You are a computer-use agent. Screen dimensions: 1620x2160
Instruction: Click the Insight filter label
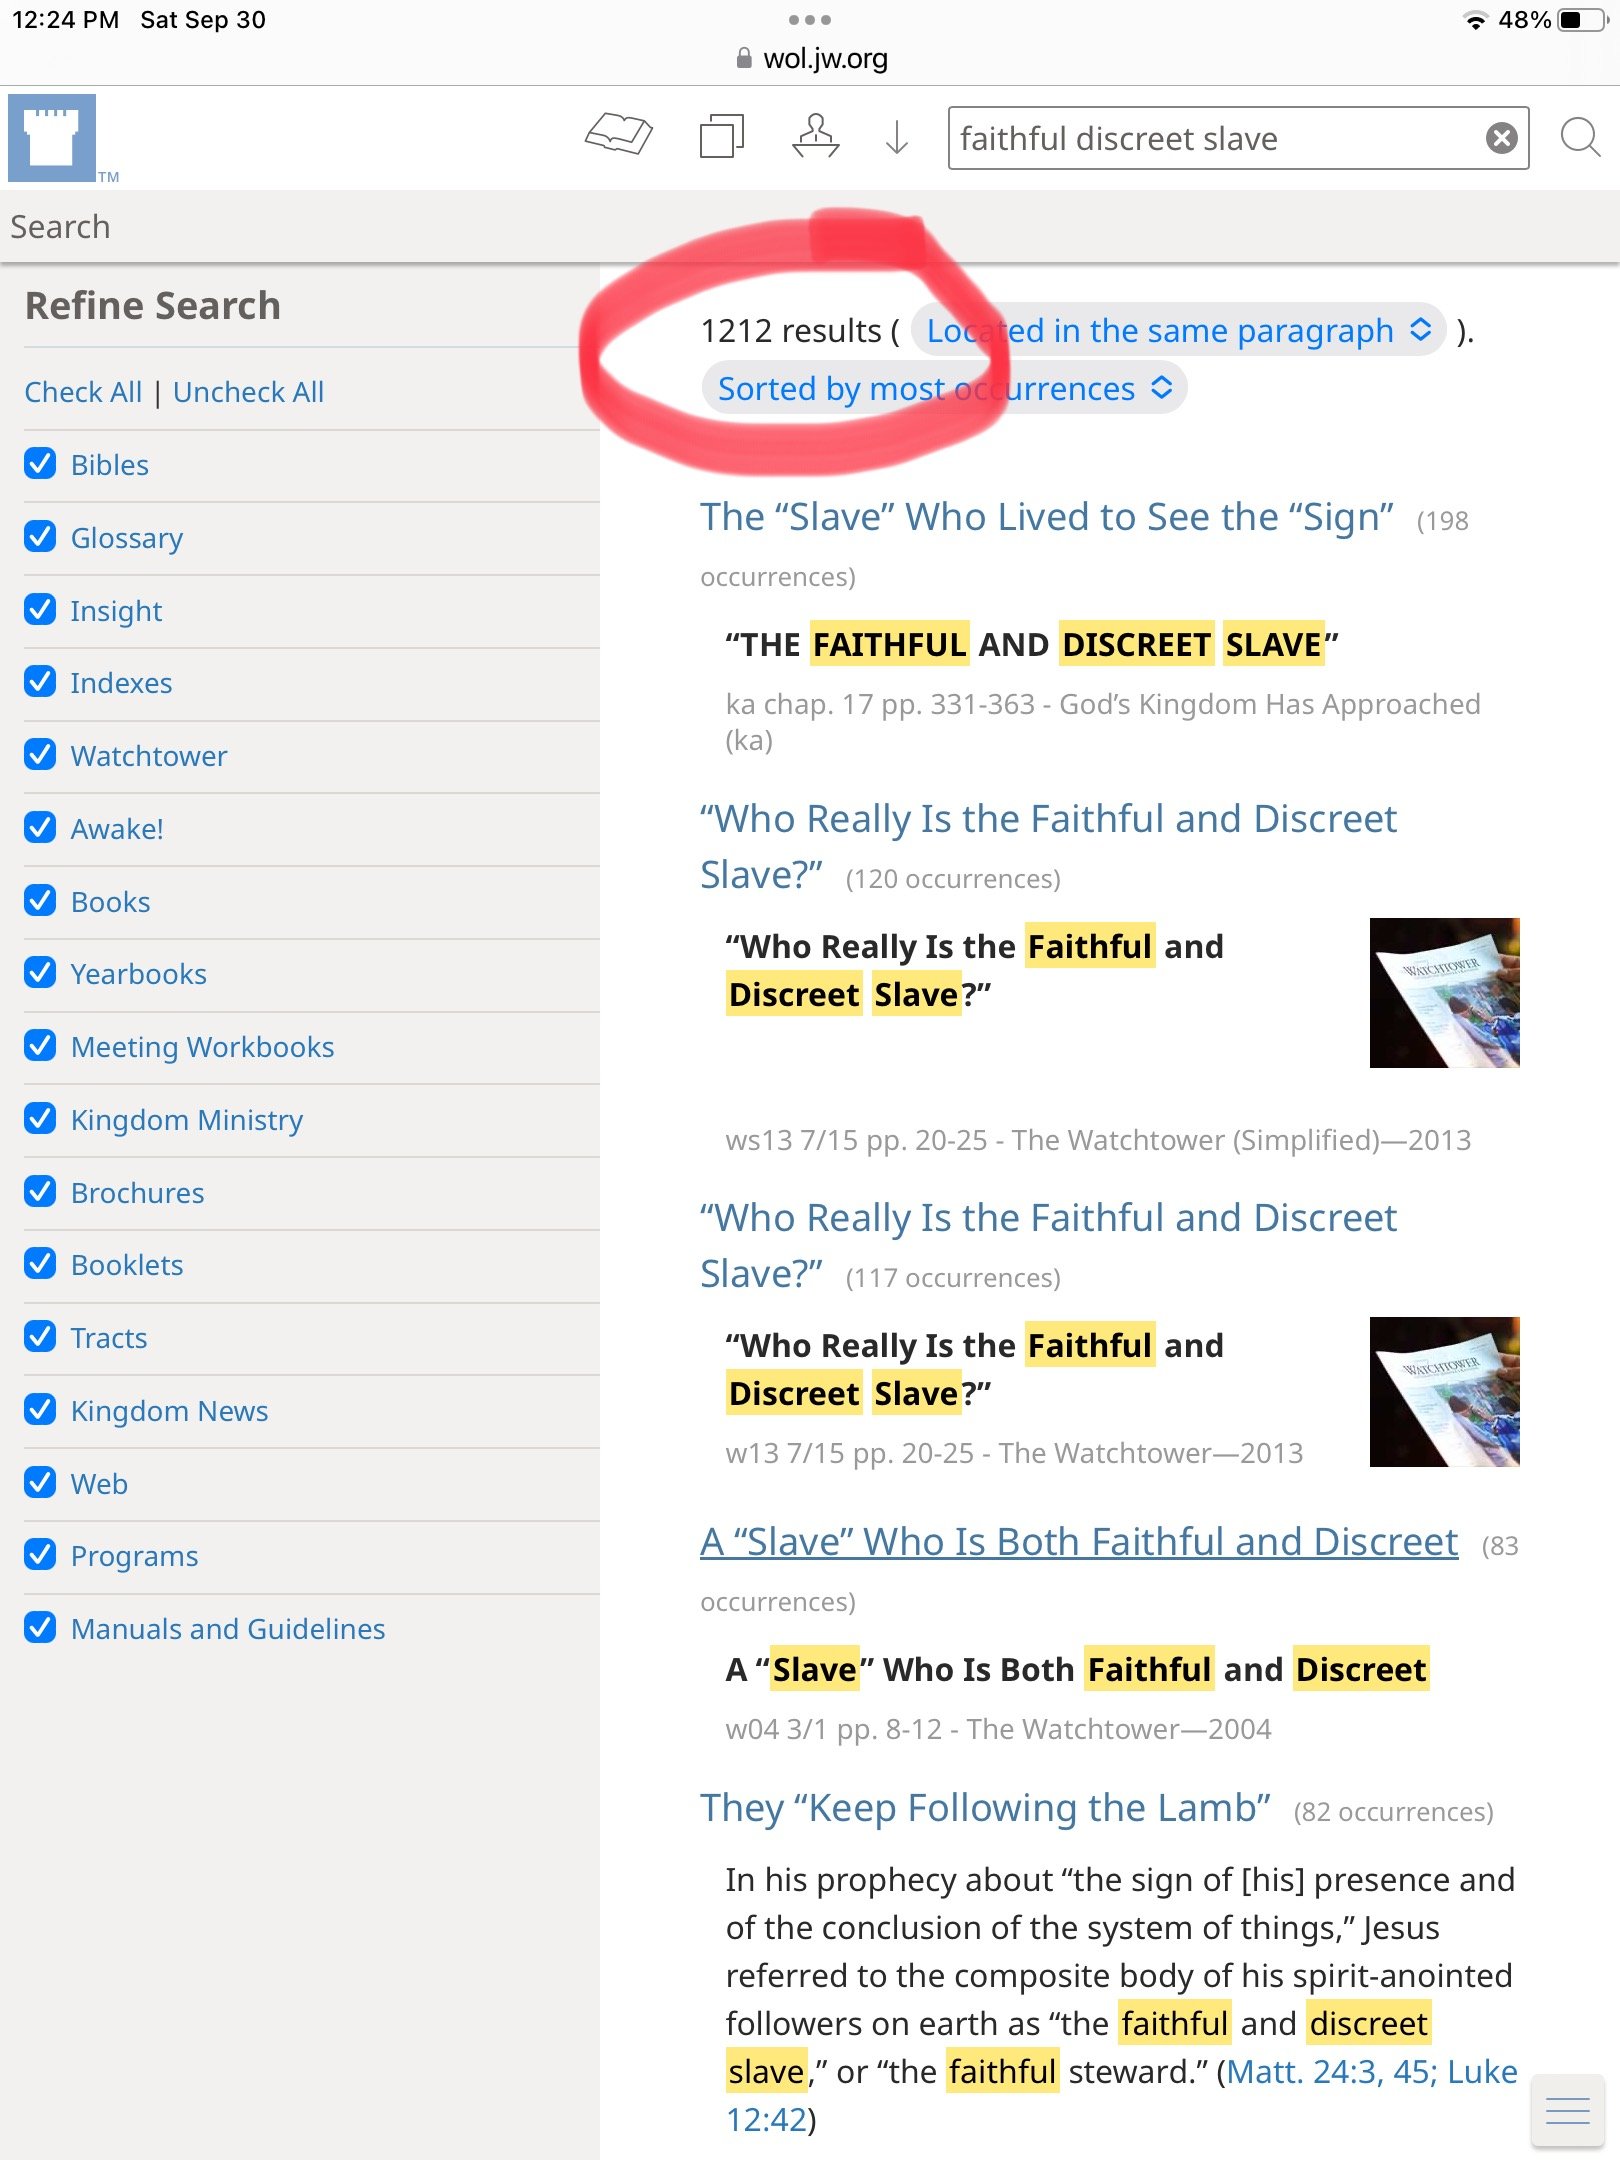coord(116,610)
